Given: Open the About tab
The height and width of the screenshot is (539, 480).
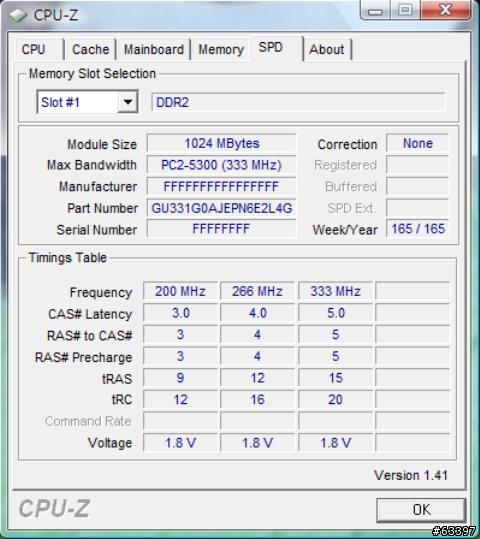Looking at the screenshot, I should pos(327,50).
